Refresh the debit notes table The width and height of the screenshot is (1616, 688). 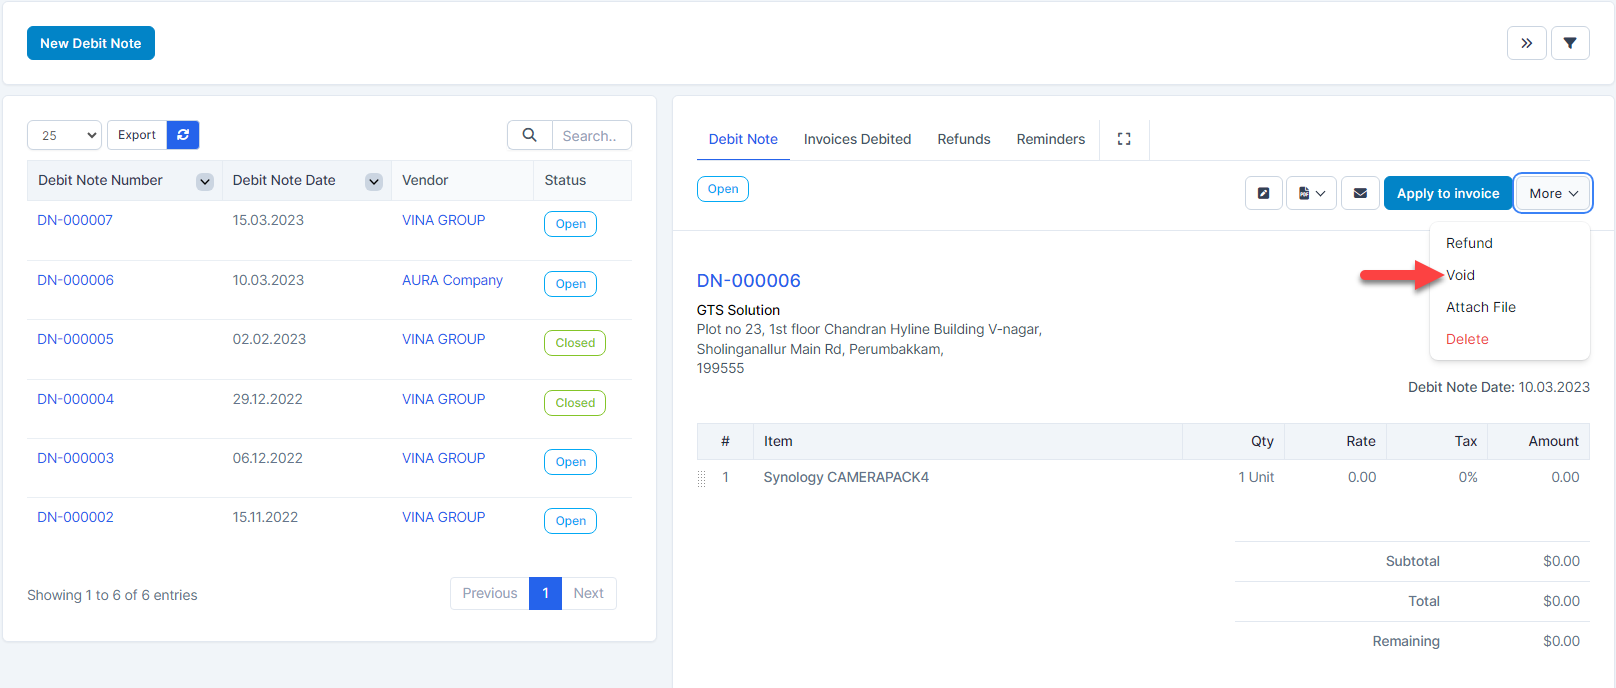click(x=183, y=135)
